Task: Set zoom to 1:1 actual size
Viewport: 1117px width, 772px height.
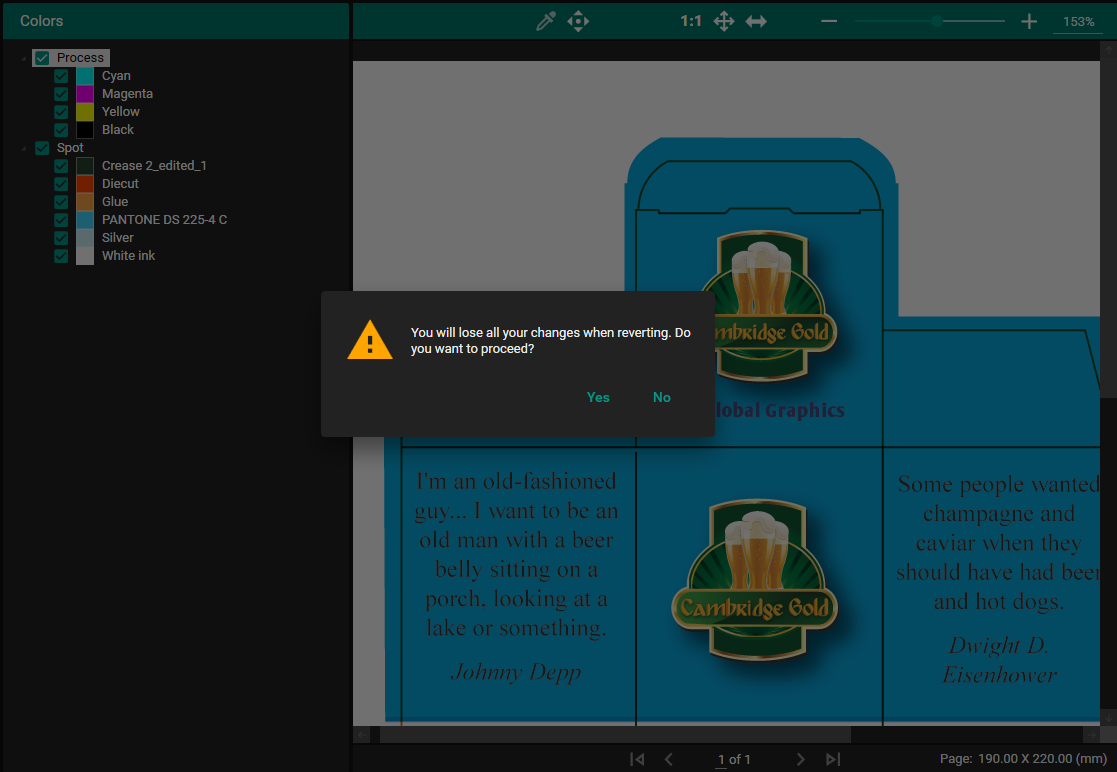Action: (x=691, y=21)
